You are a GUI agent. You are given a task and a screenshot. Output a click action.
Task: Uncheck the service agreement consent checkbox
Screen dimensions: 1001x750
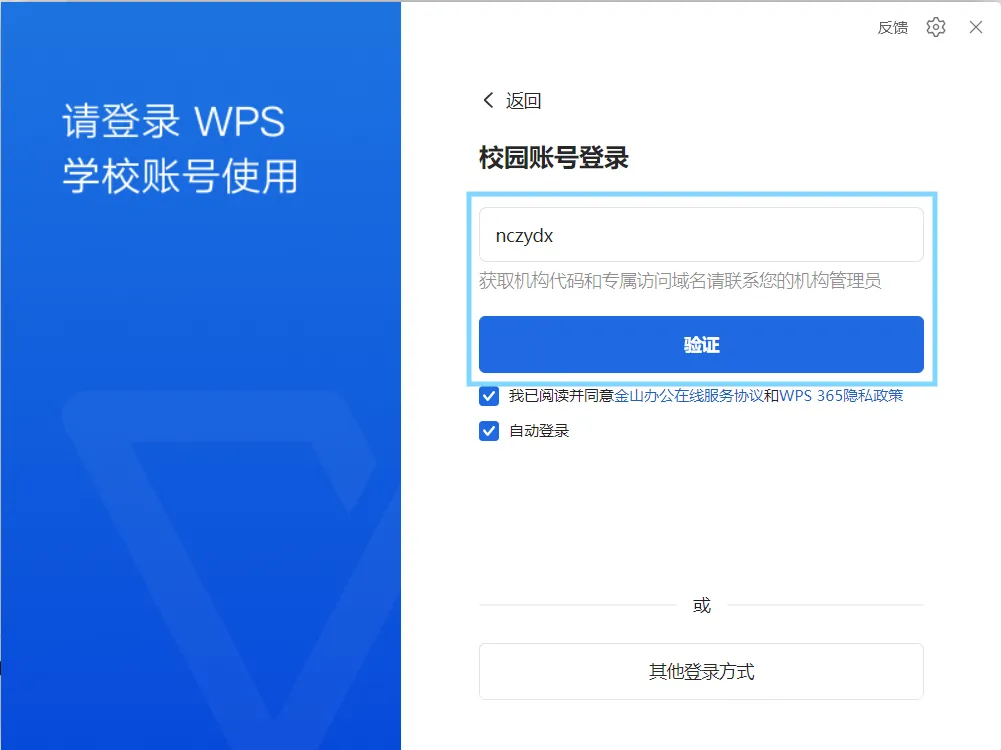tap(489, 396)
